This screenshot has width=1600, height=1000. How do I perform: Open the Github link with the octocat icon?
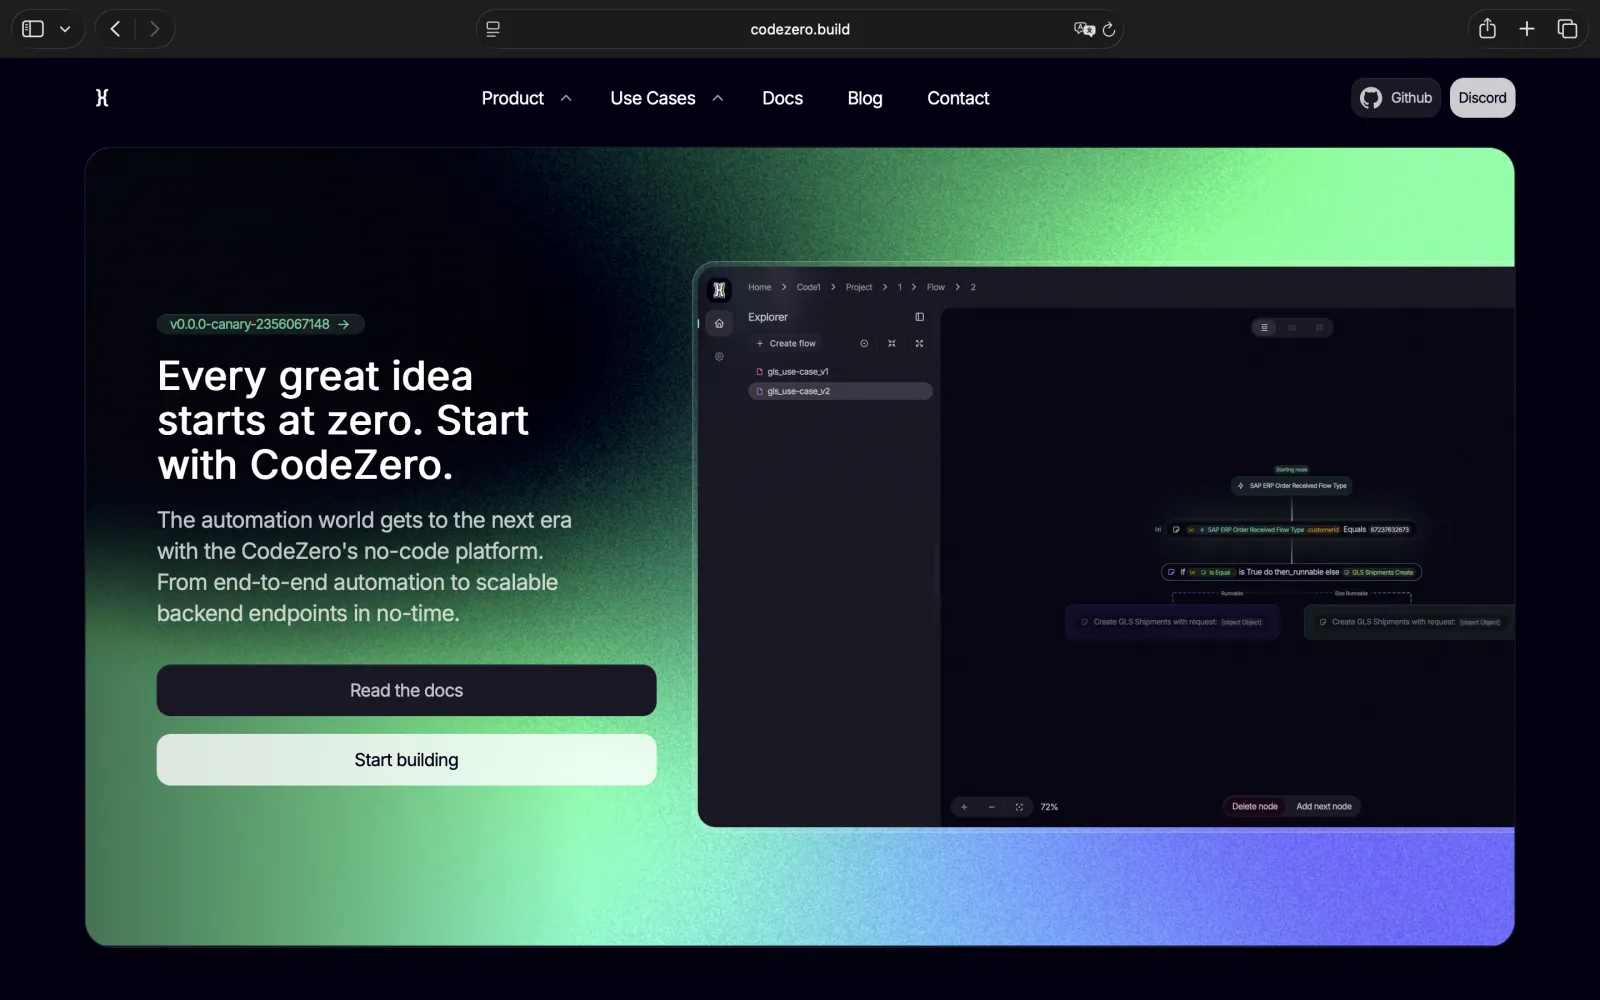click(x=1396, y=98)
